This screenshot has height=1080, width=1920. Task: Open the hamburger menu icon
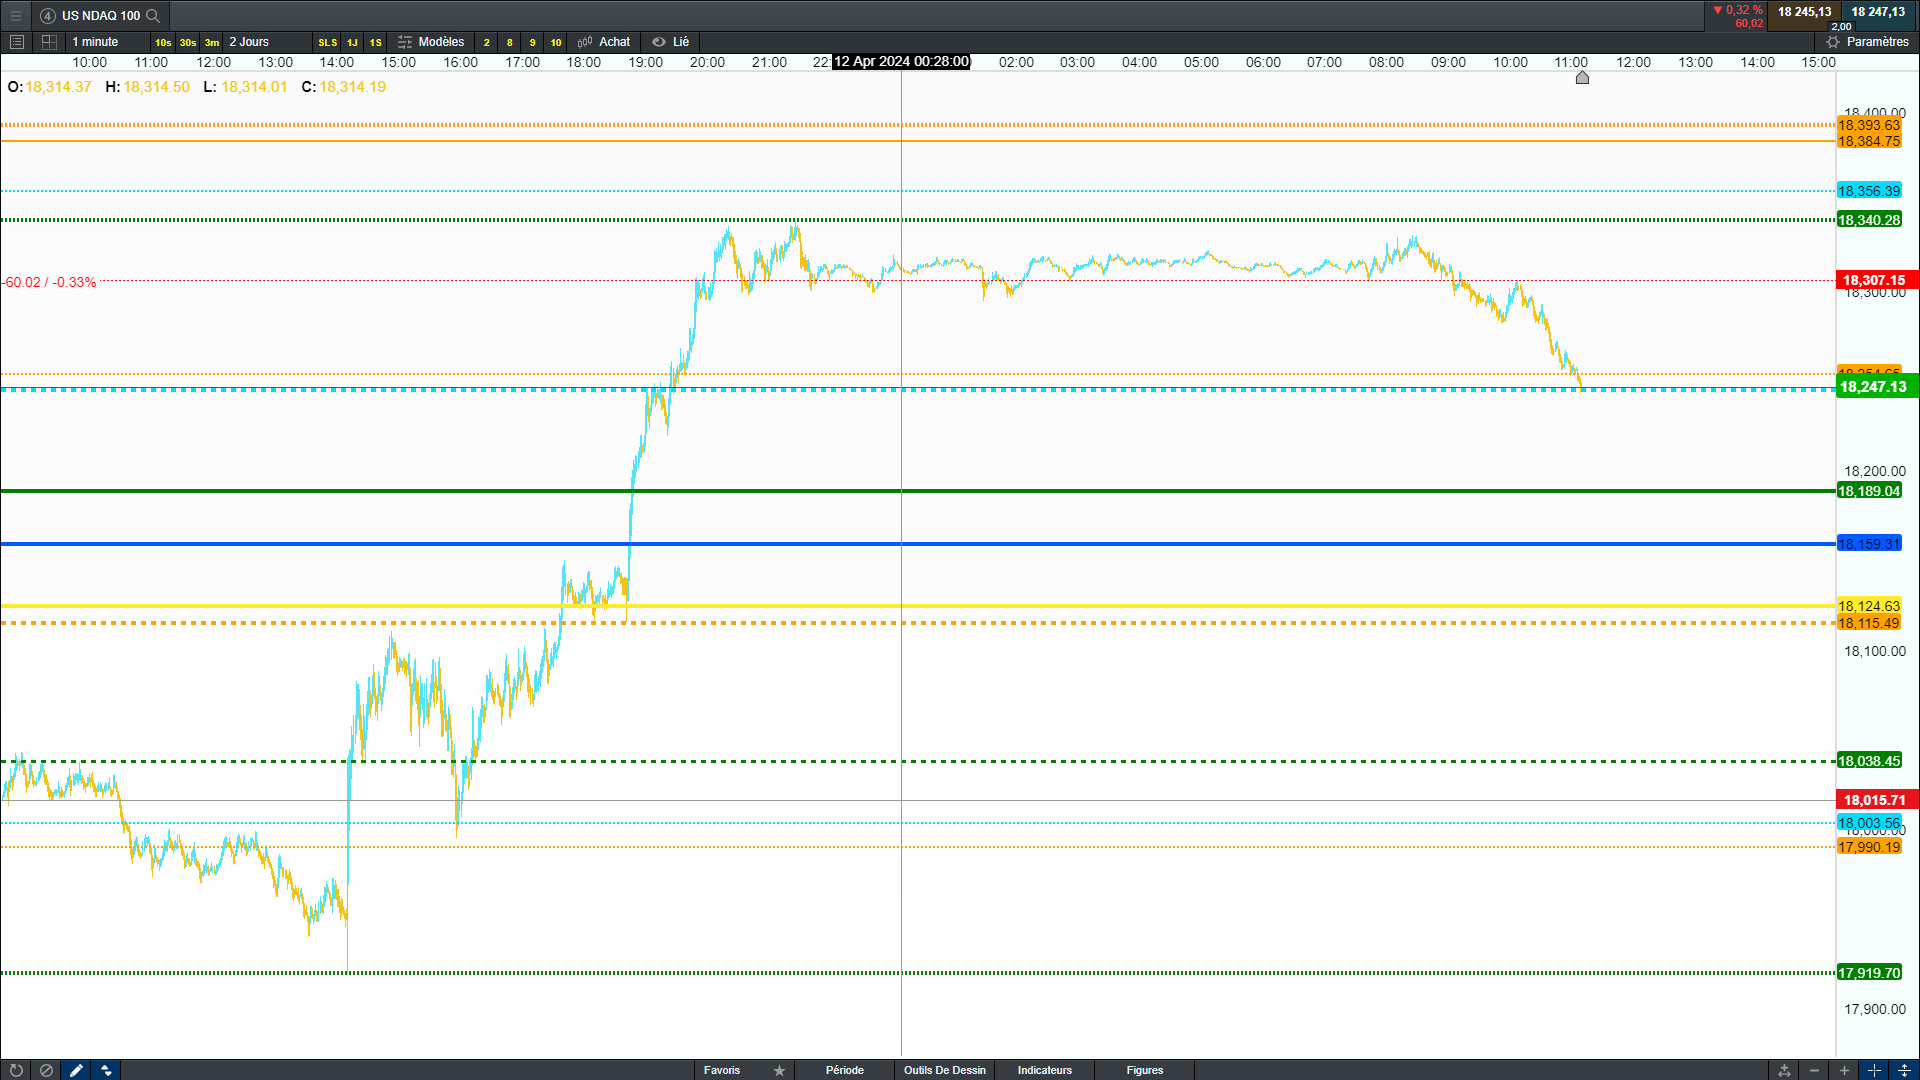[16, 15]
